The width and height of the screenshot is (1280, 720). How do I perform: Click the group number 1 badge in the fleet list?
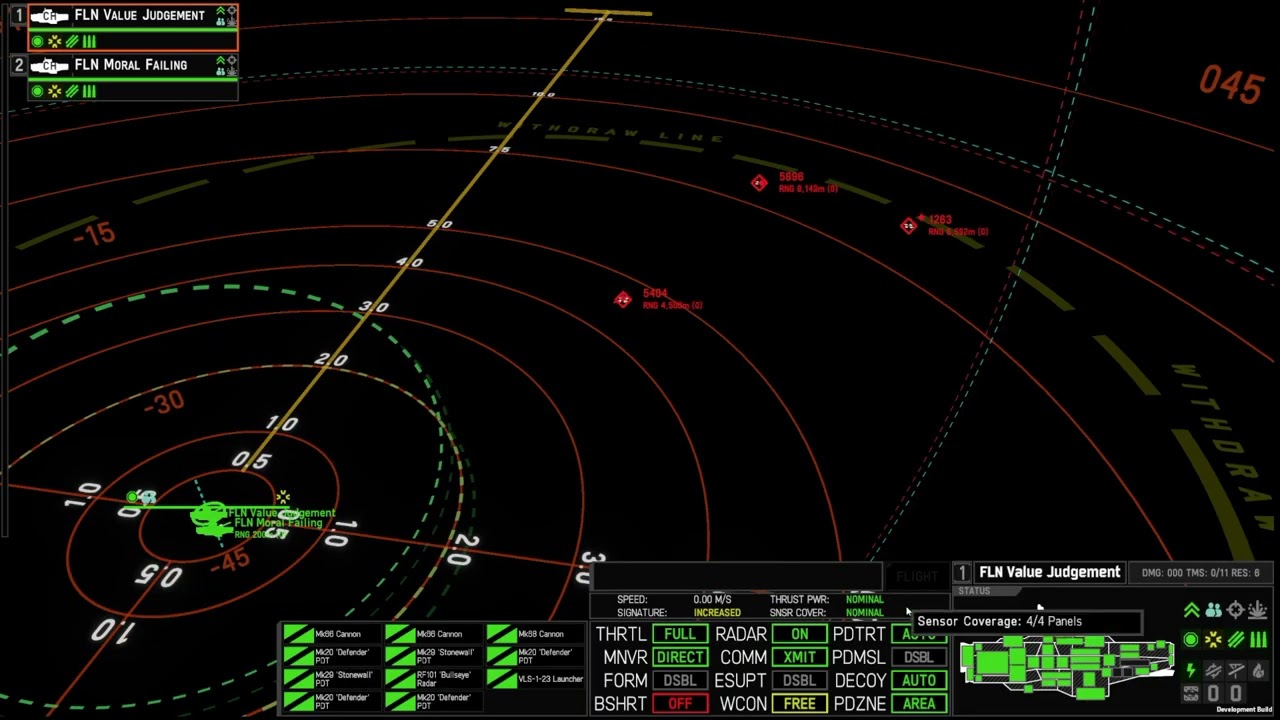18,16
